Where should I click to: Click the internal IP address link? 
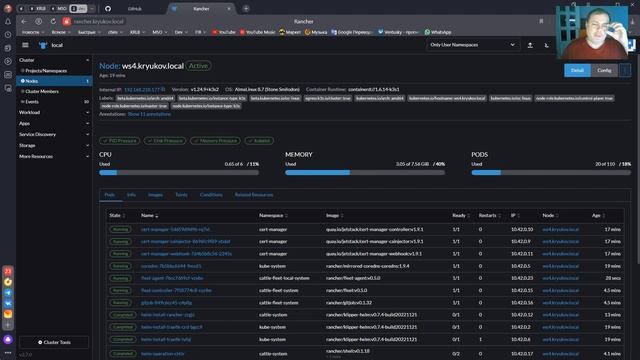(x=142, y=89)
